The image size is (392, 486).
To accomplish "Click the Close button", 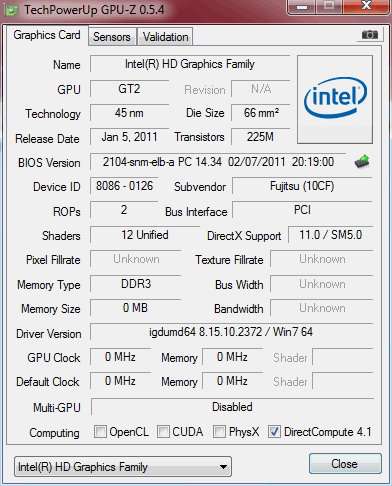I will [345, 464].
